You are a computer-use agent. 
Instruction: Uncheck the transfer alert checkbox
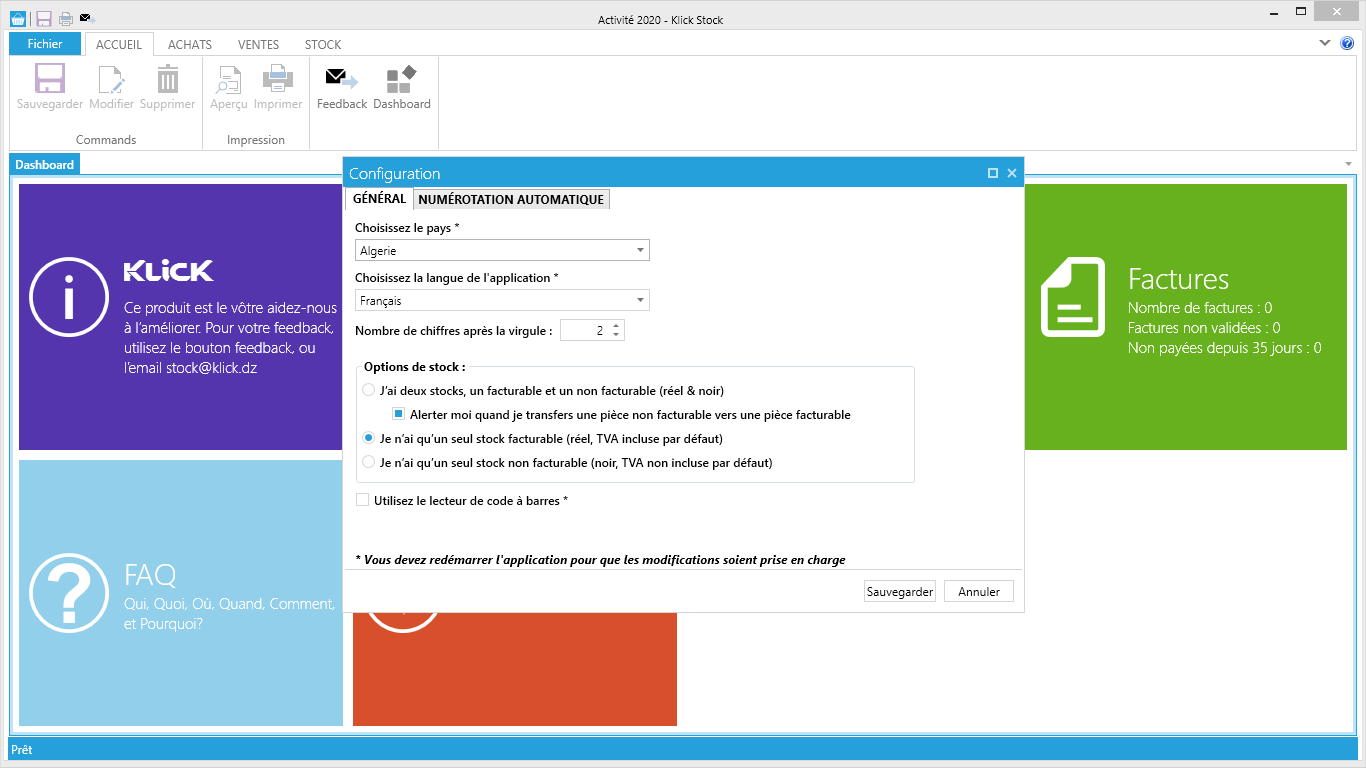398,415
